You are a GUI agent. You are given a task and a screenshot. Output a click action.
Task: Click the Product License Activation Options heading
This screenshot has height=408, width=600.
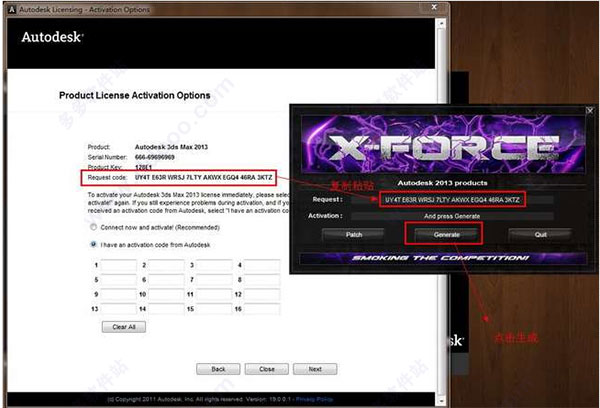point(135,95)
